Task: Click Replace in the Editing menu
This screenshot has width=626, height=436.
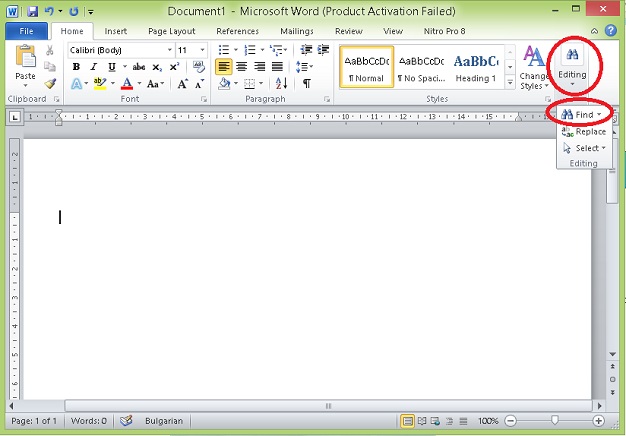Action: pos(584,132)
